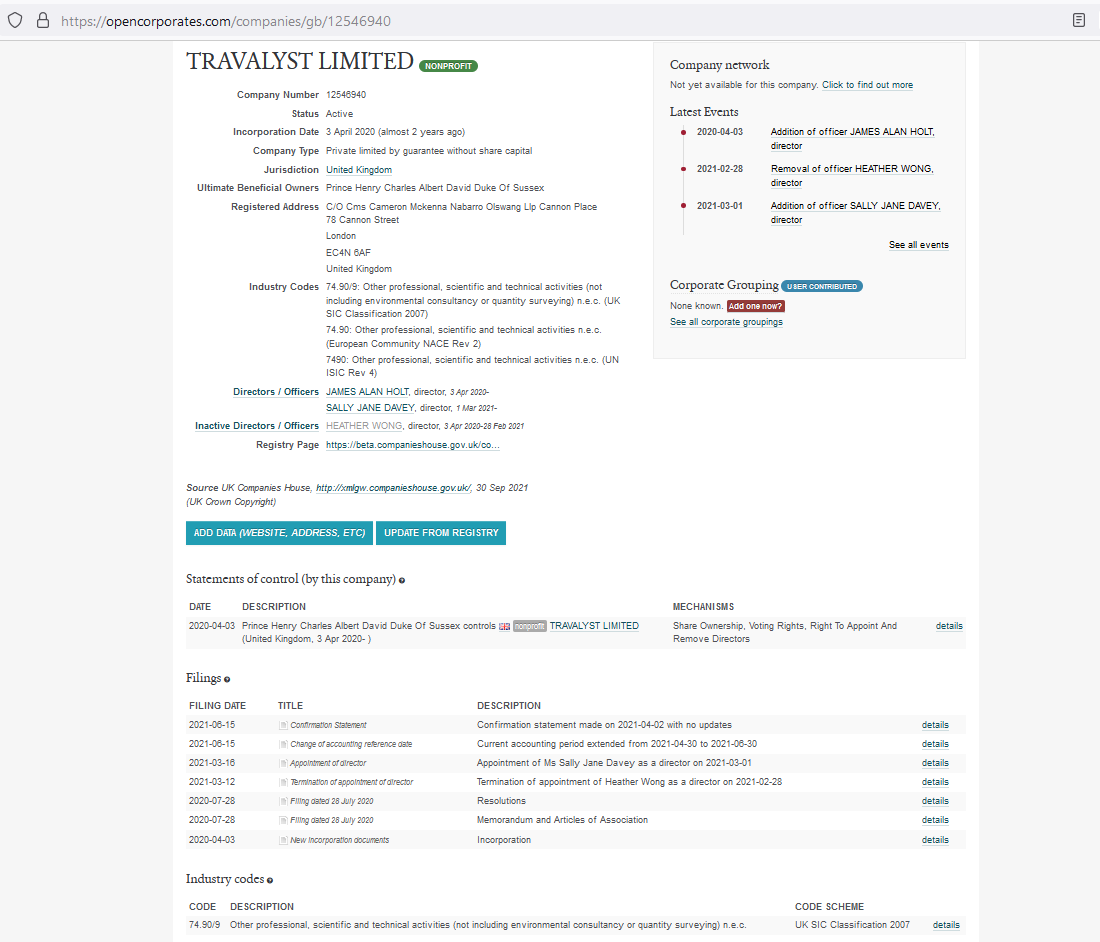Toggle the reader view icon
1100x942 pixels.
pos(1079,20)
